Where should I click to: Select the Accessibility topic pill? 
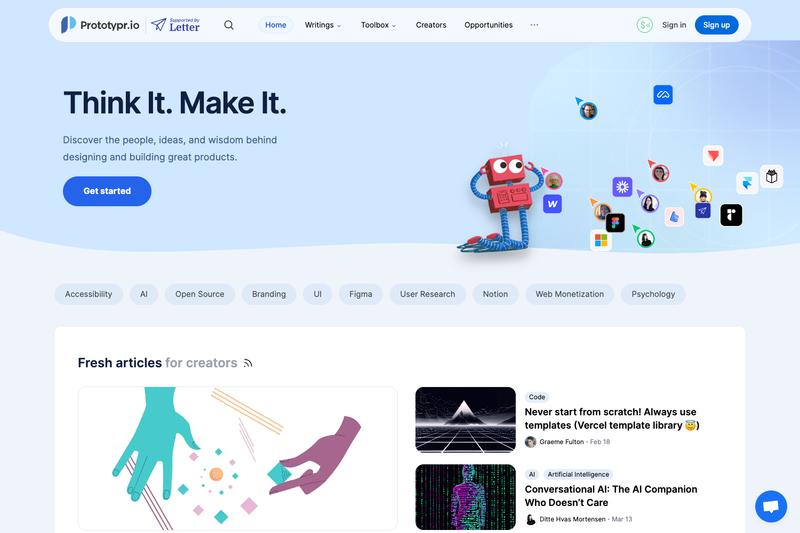coord(89,294)
